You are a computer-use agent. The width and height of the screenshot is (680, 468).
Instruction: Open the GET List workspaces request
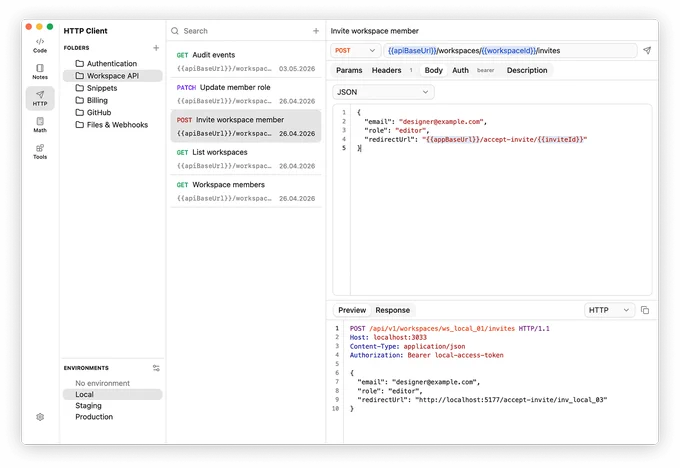click(x=246, y=159)
